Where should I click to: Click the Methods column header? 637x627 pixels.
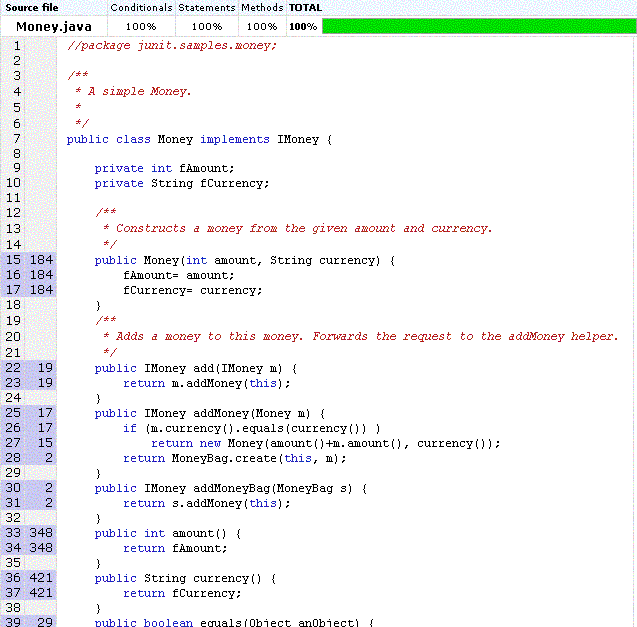tap(262, 8)
